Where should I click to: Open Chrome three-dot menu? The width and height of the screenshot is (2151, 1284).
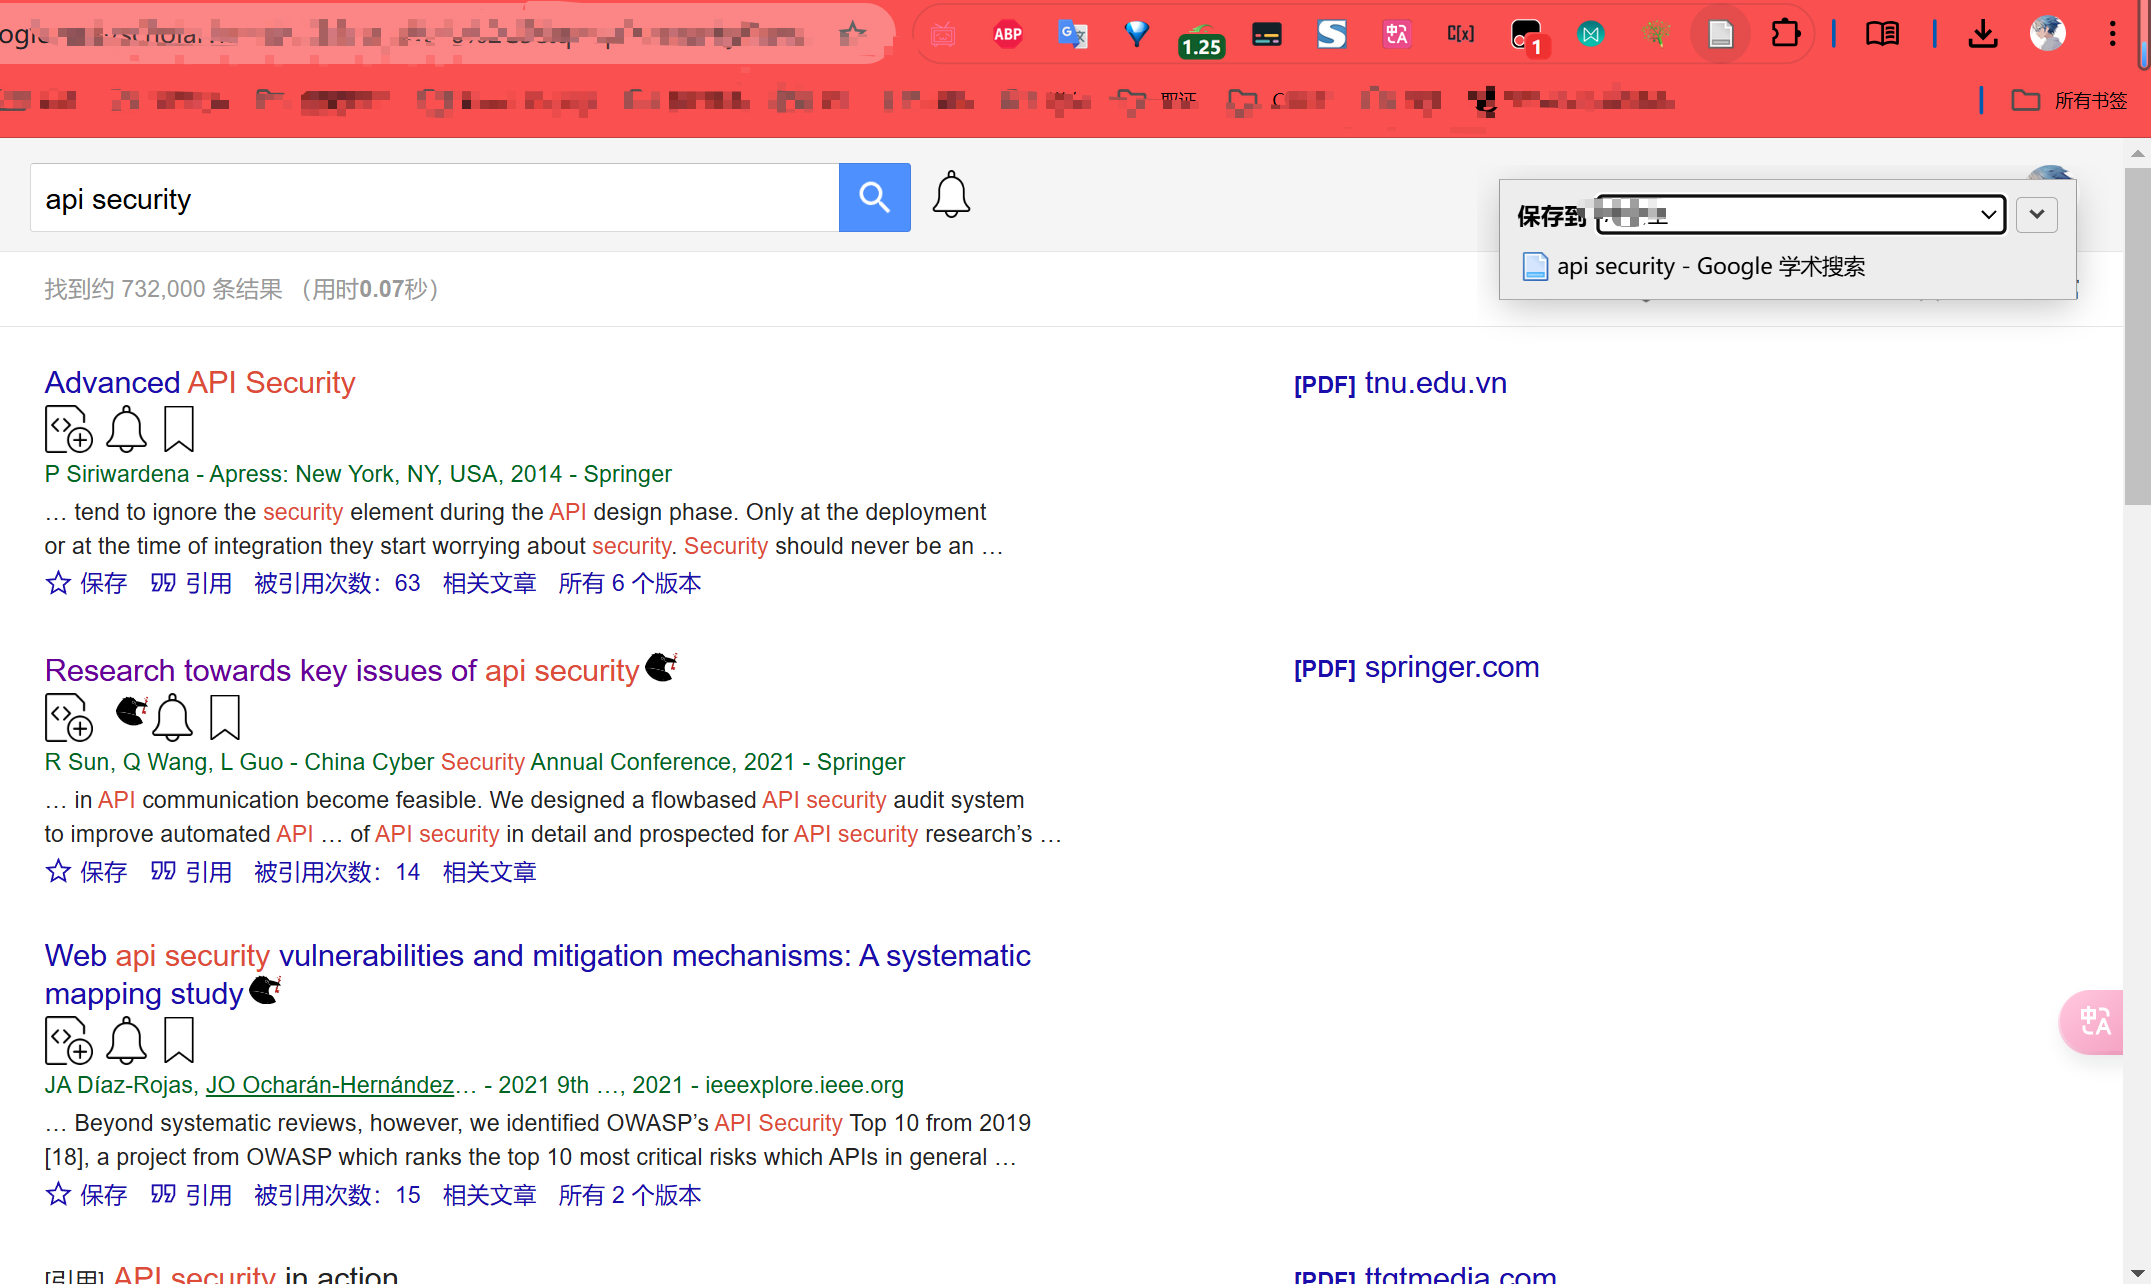click(x=2112, y=34)
